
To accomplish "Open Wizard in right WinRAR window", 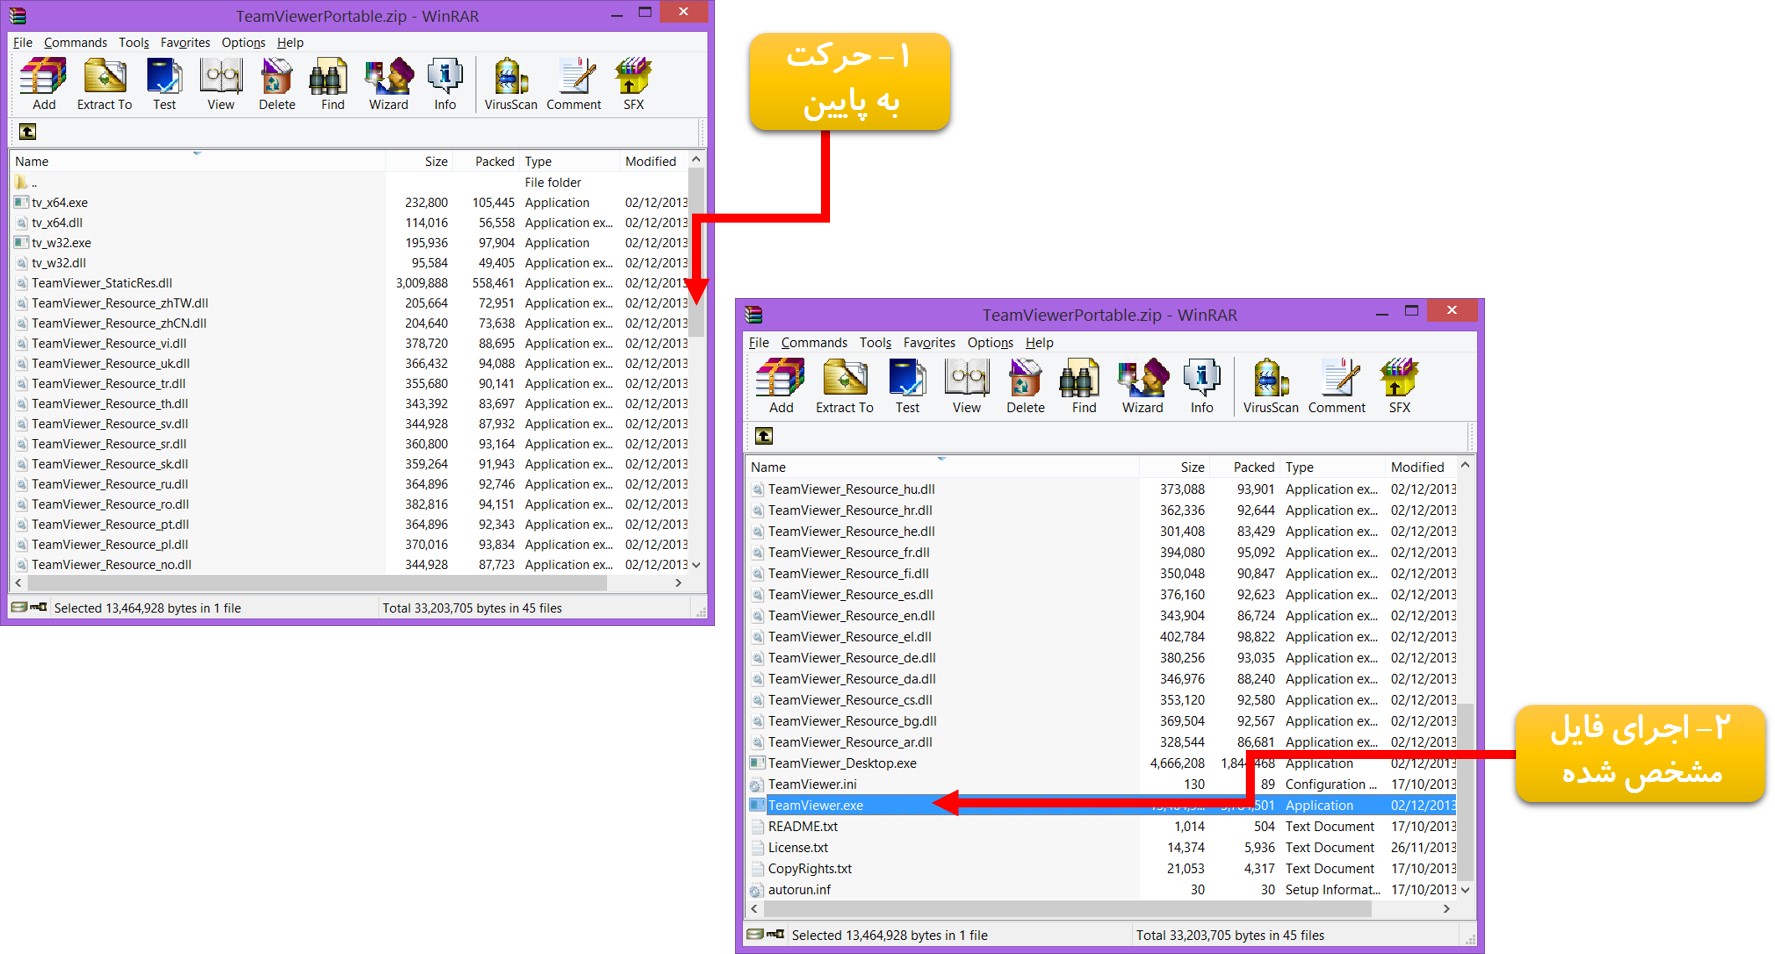I will pyautogui.click(x=1142, y=386).
